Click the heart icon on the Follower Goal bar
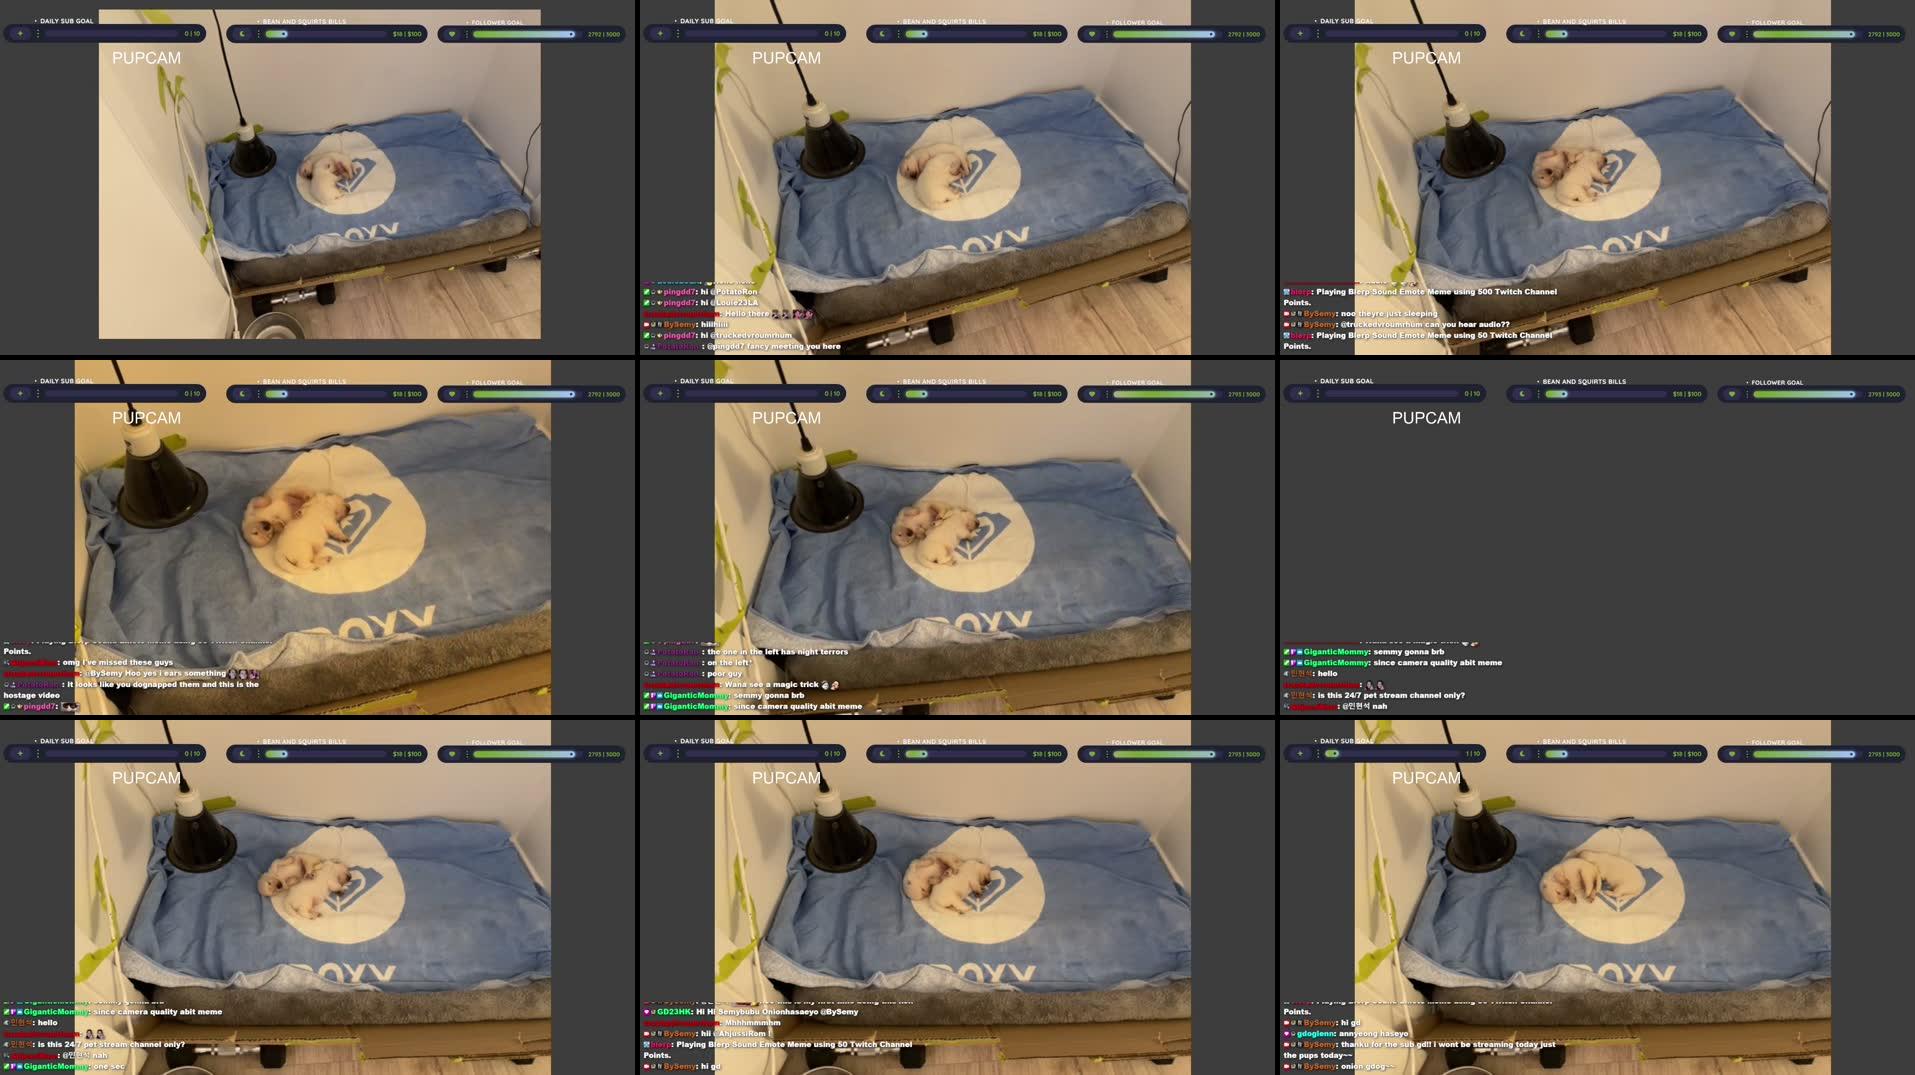Image resolution: width=1915 pixels, height=1075 pixels. (452, 33)
